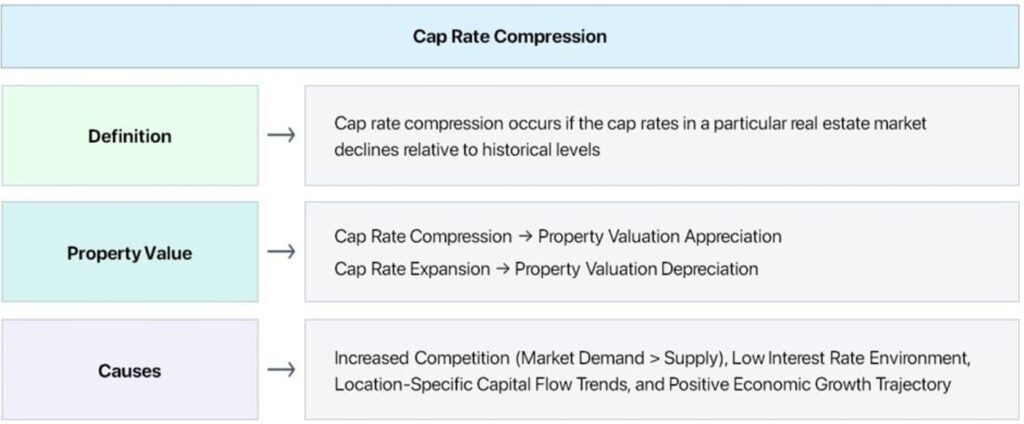Click the Cap Rate Expansion phrase
Image resolution: width=1024 pixels, height=424 pixels.
coord(412,269)
